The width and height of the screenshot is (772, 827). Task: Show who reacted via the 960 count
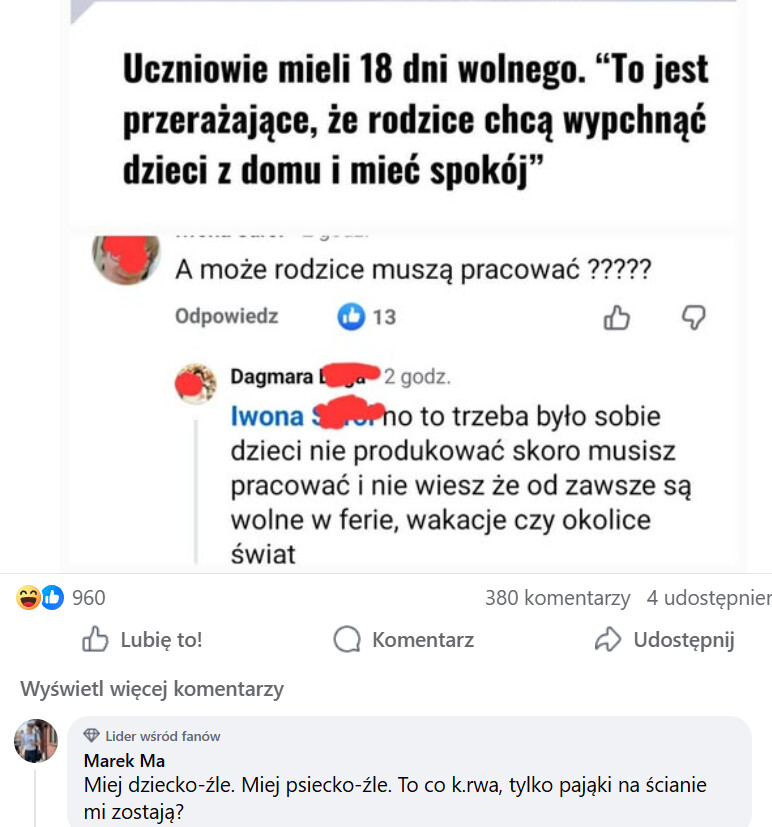tap(89, 598)
